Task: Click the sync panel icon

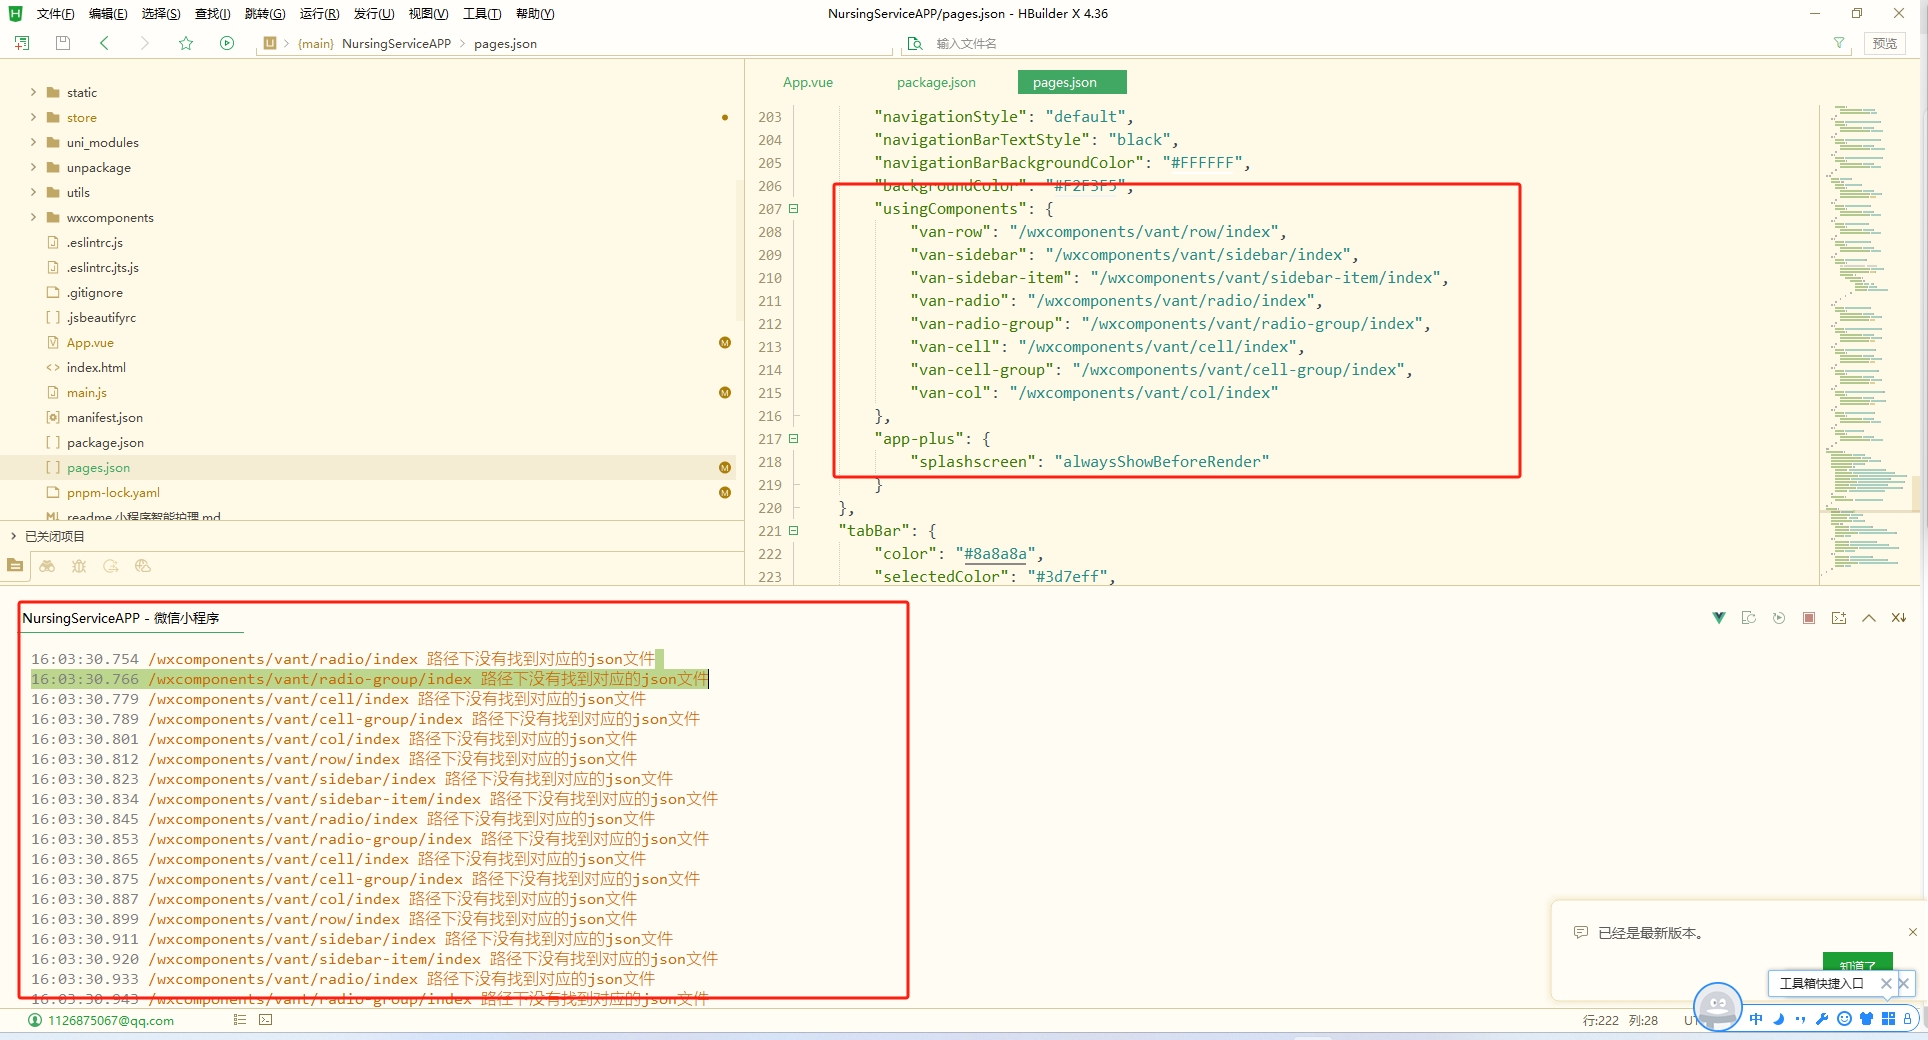Action: tap(111, 566)
